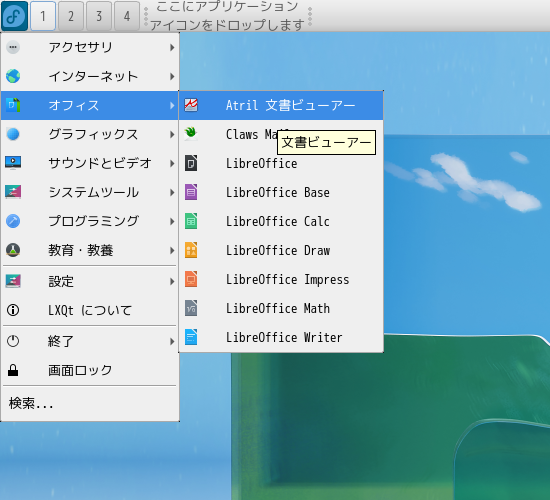
Task: Switch to workspace 3
Action: coord(99,16)
